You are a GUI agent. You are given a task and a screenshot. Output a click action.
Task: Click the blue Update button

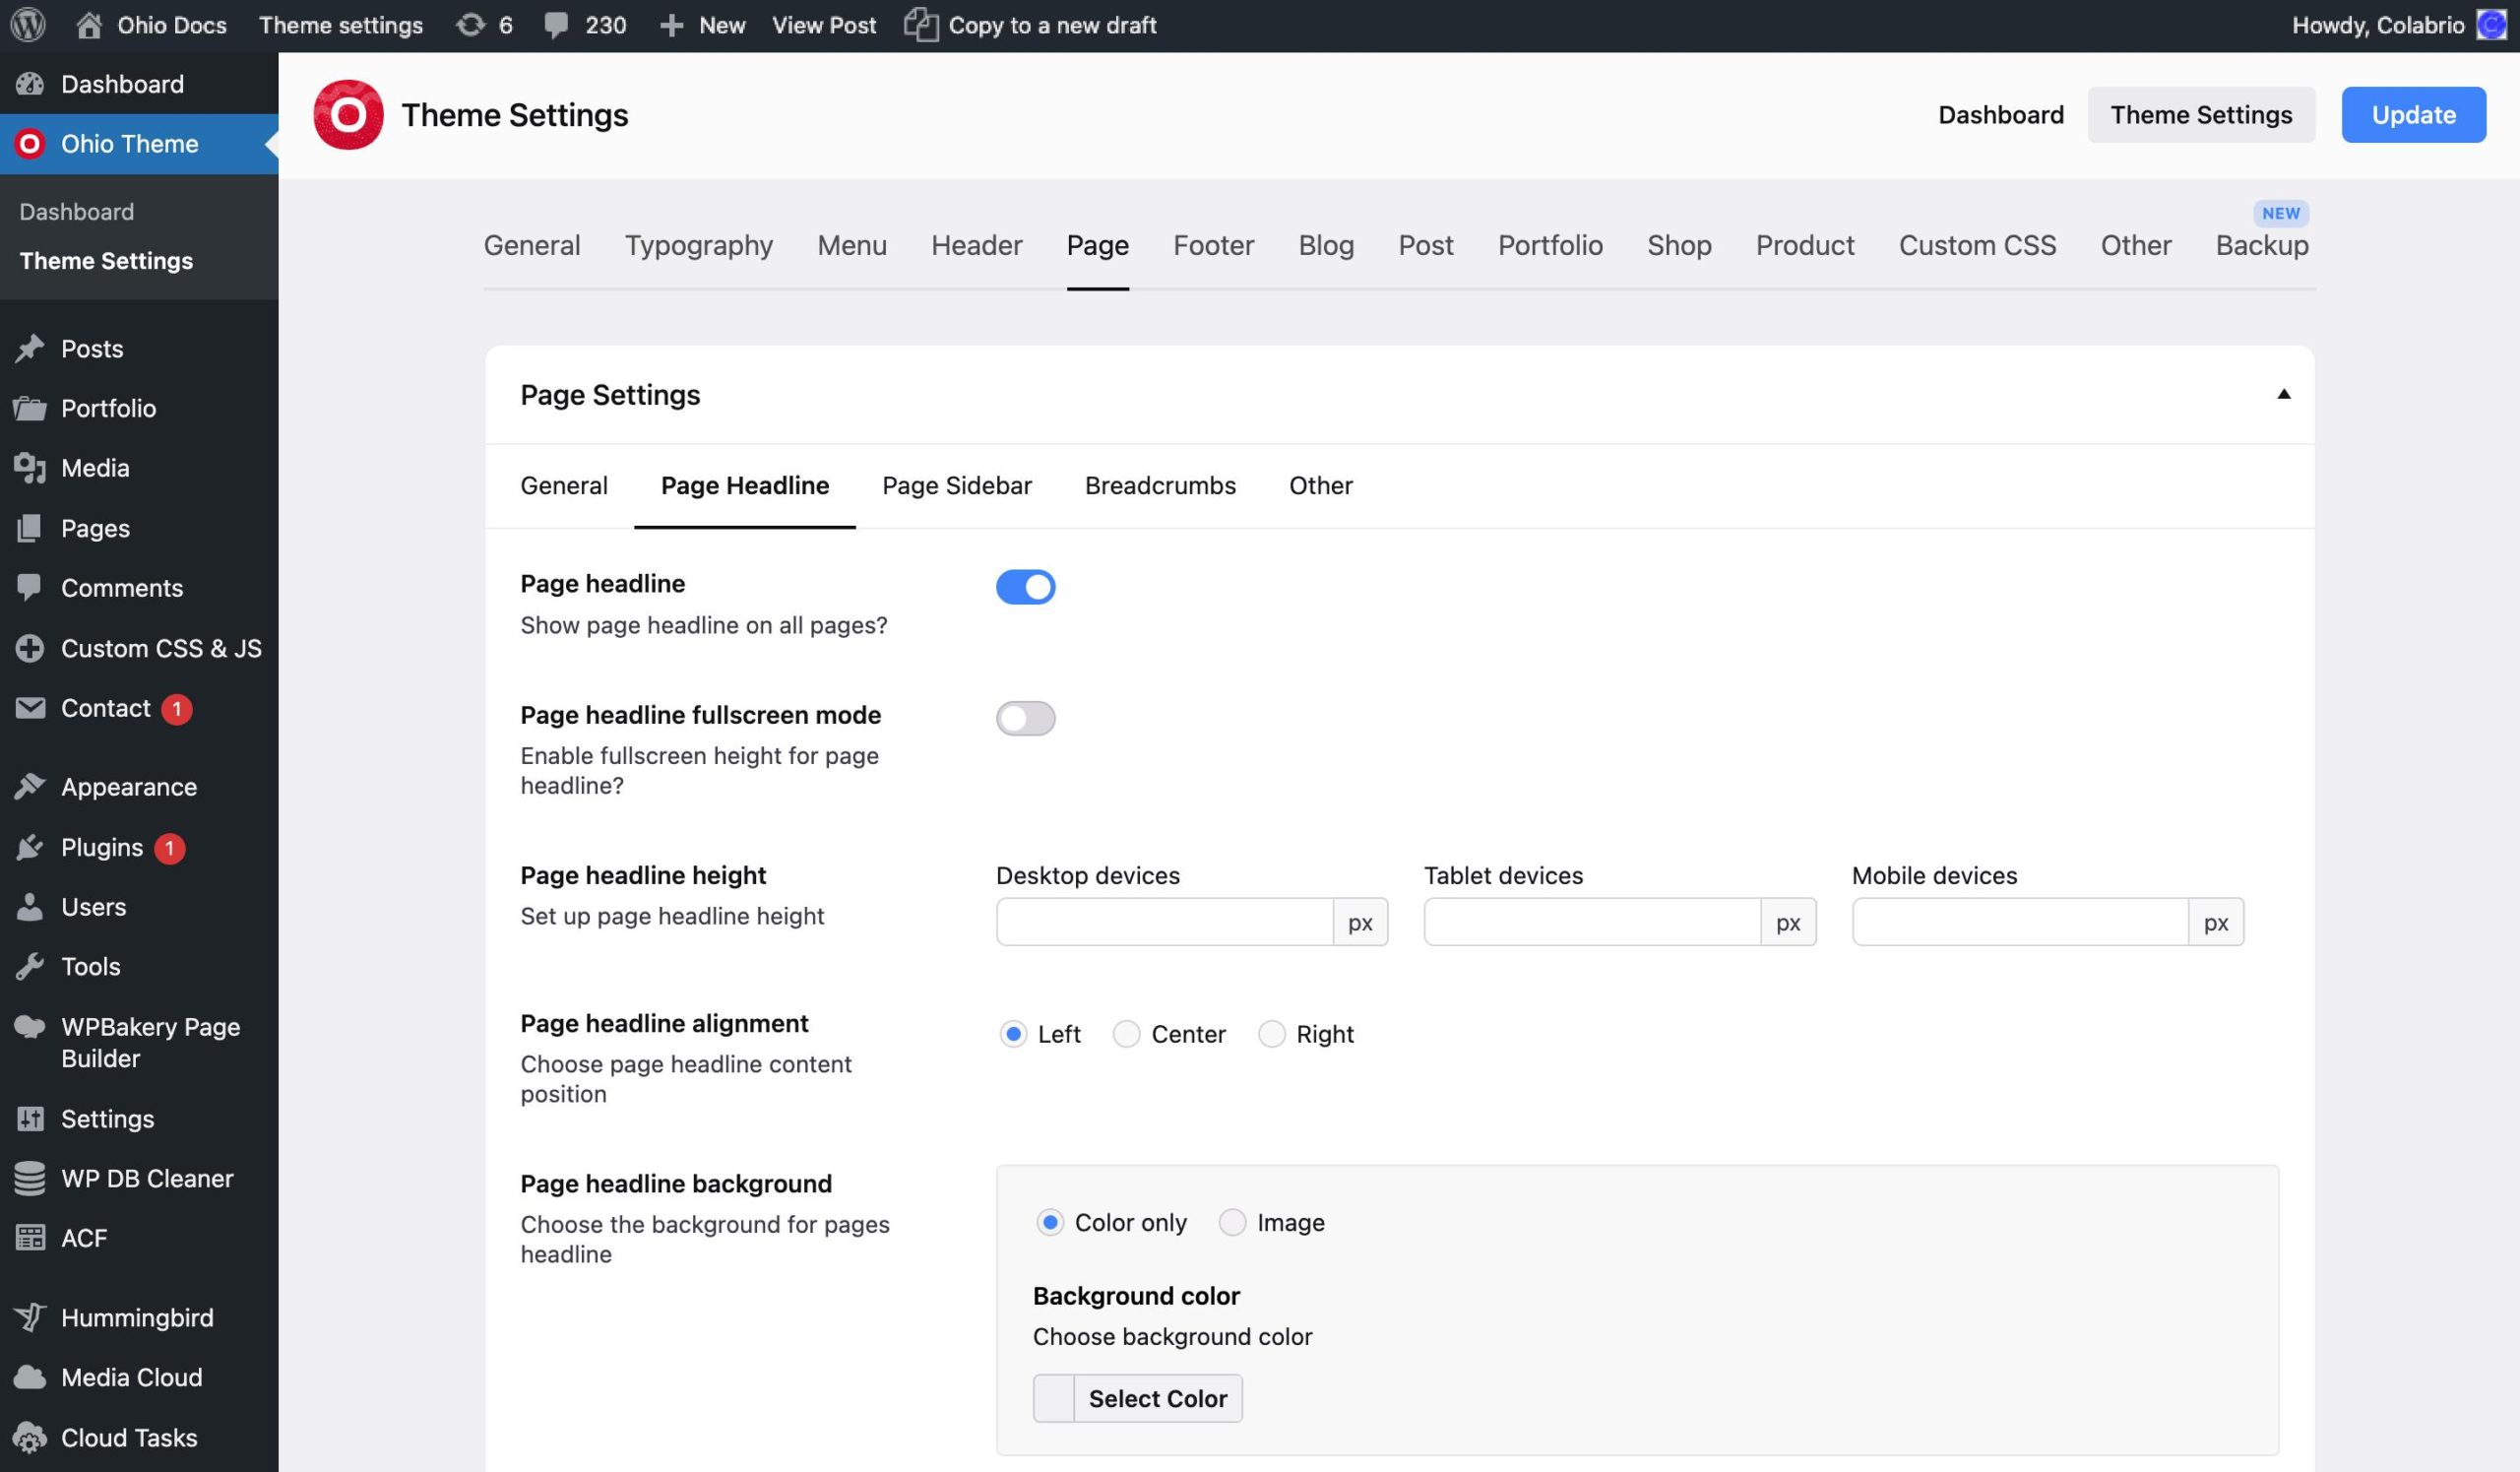pos(2413,115)
